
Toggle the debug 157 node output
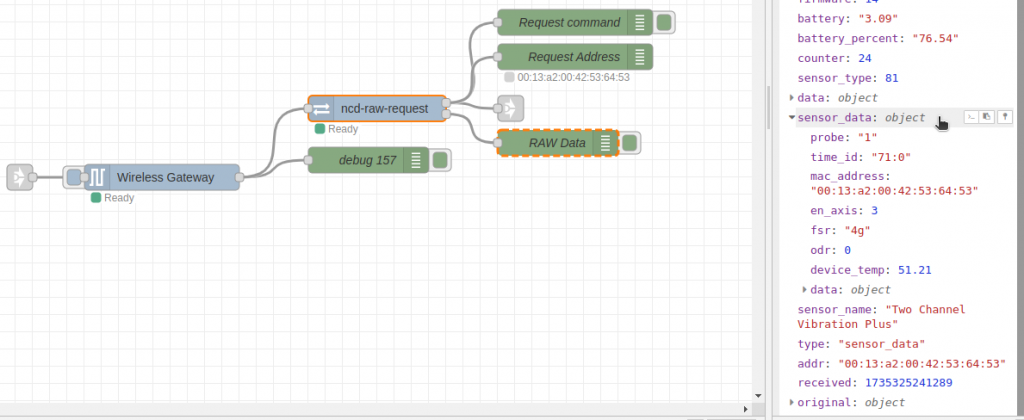tap(440, 160)
